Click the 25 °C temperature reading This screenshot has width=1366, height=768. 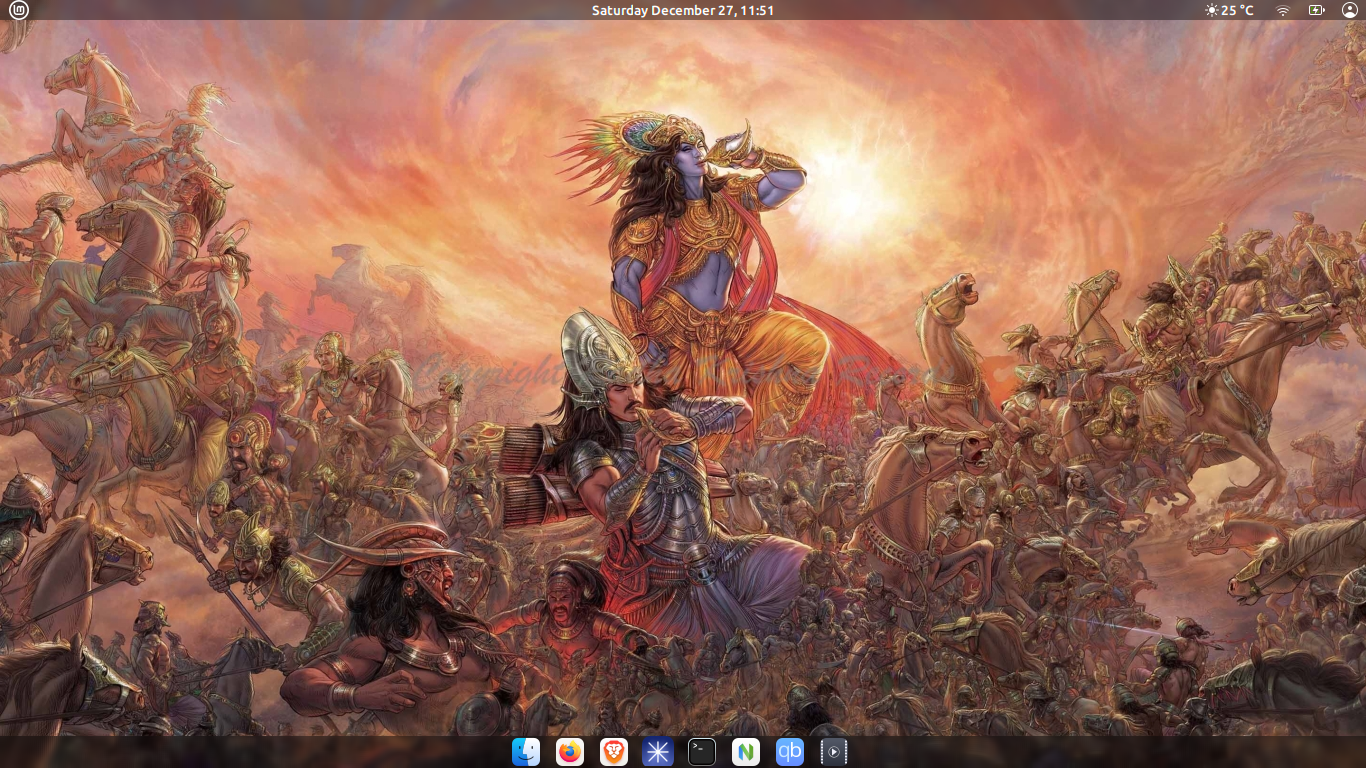1238,10
